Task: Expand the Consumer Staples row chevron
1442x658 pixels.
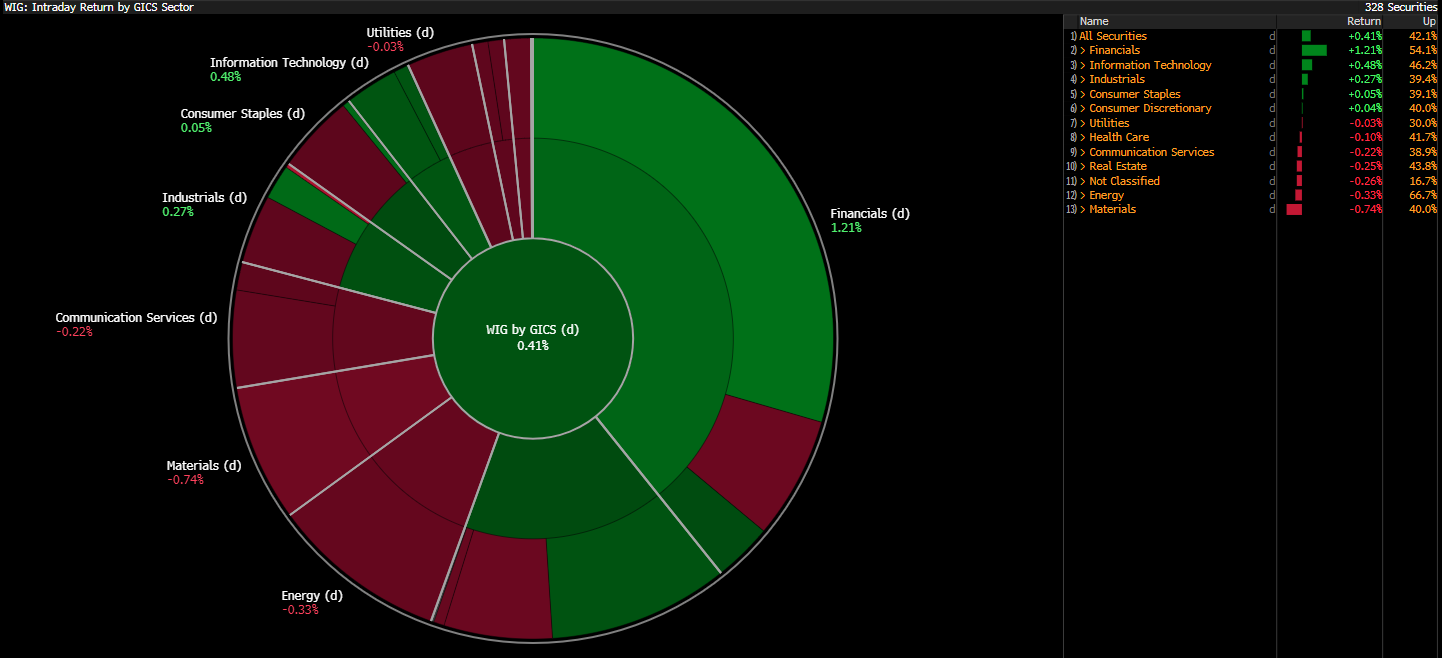Action: (x=1082, y=94)
